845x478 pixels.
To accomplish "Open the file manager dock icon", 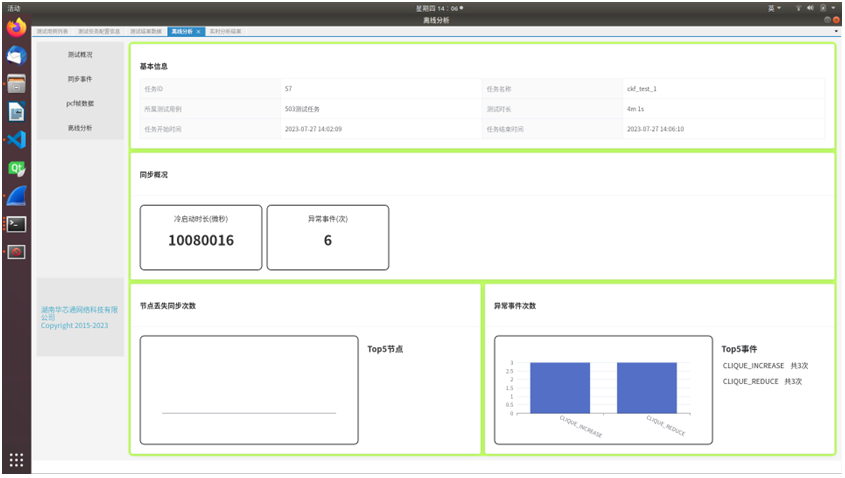I will tap(16, 83).
